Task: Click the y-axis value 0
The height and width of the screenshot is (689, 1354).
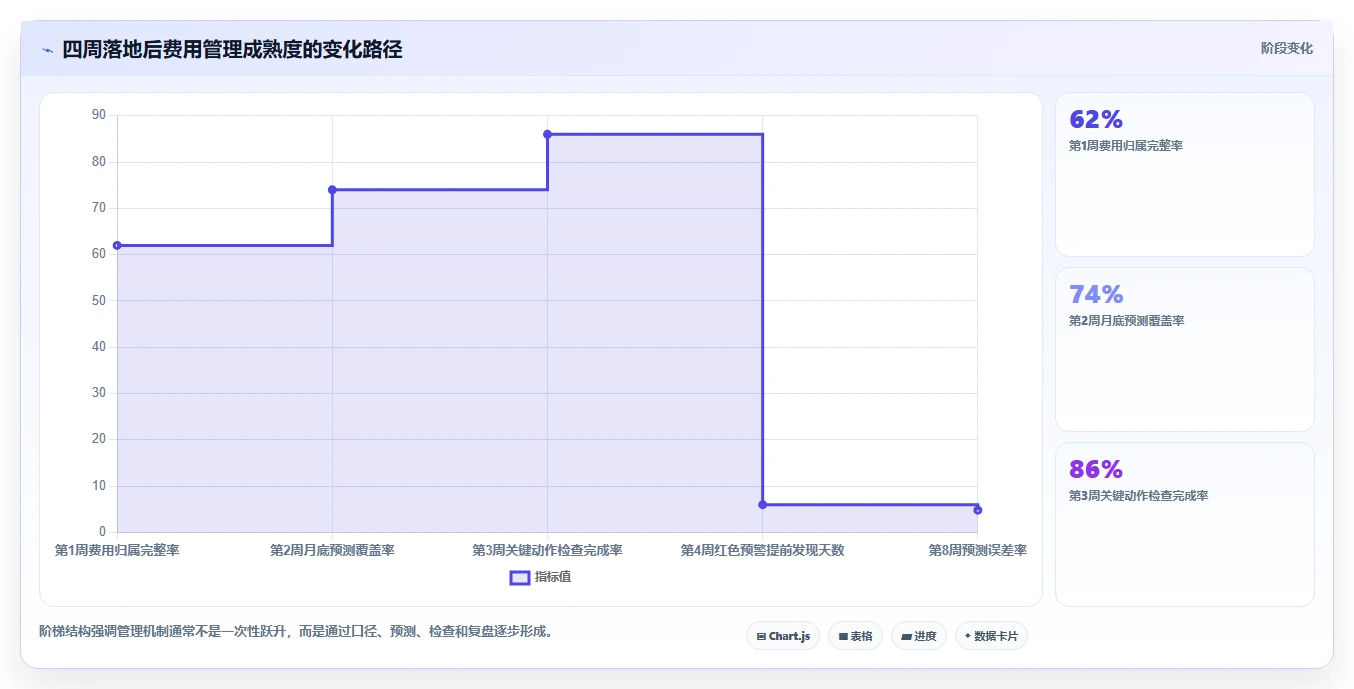Action: pyautogui.click(x=102, y=531)
